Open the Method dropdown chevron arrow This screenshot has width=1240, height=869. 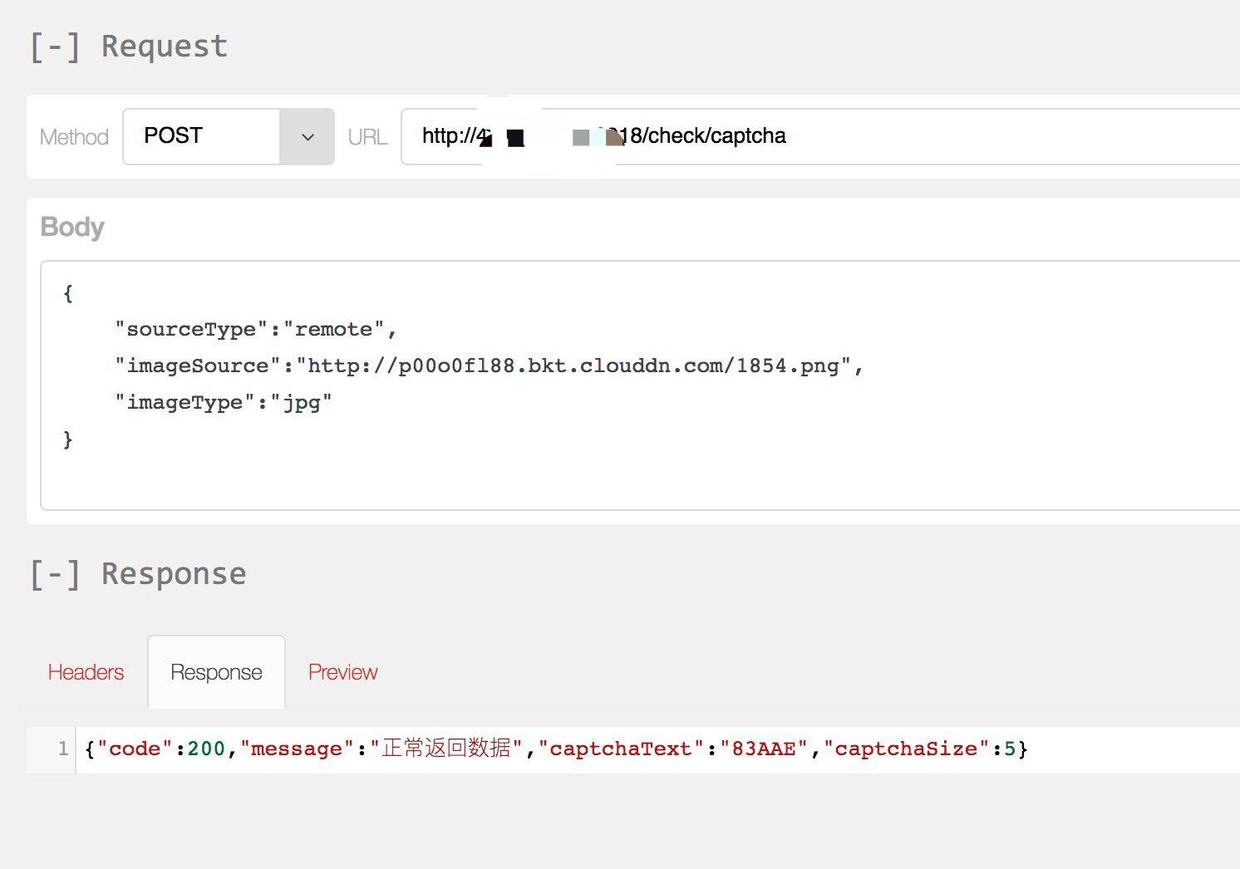[307, 137]
